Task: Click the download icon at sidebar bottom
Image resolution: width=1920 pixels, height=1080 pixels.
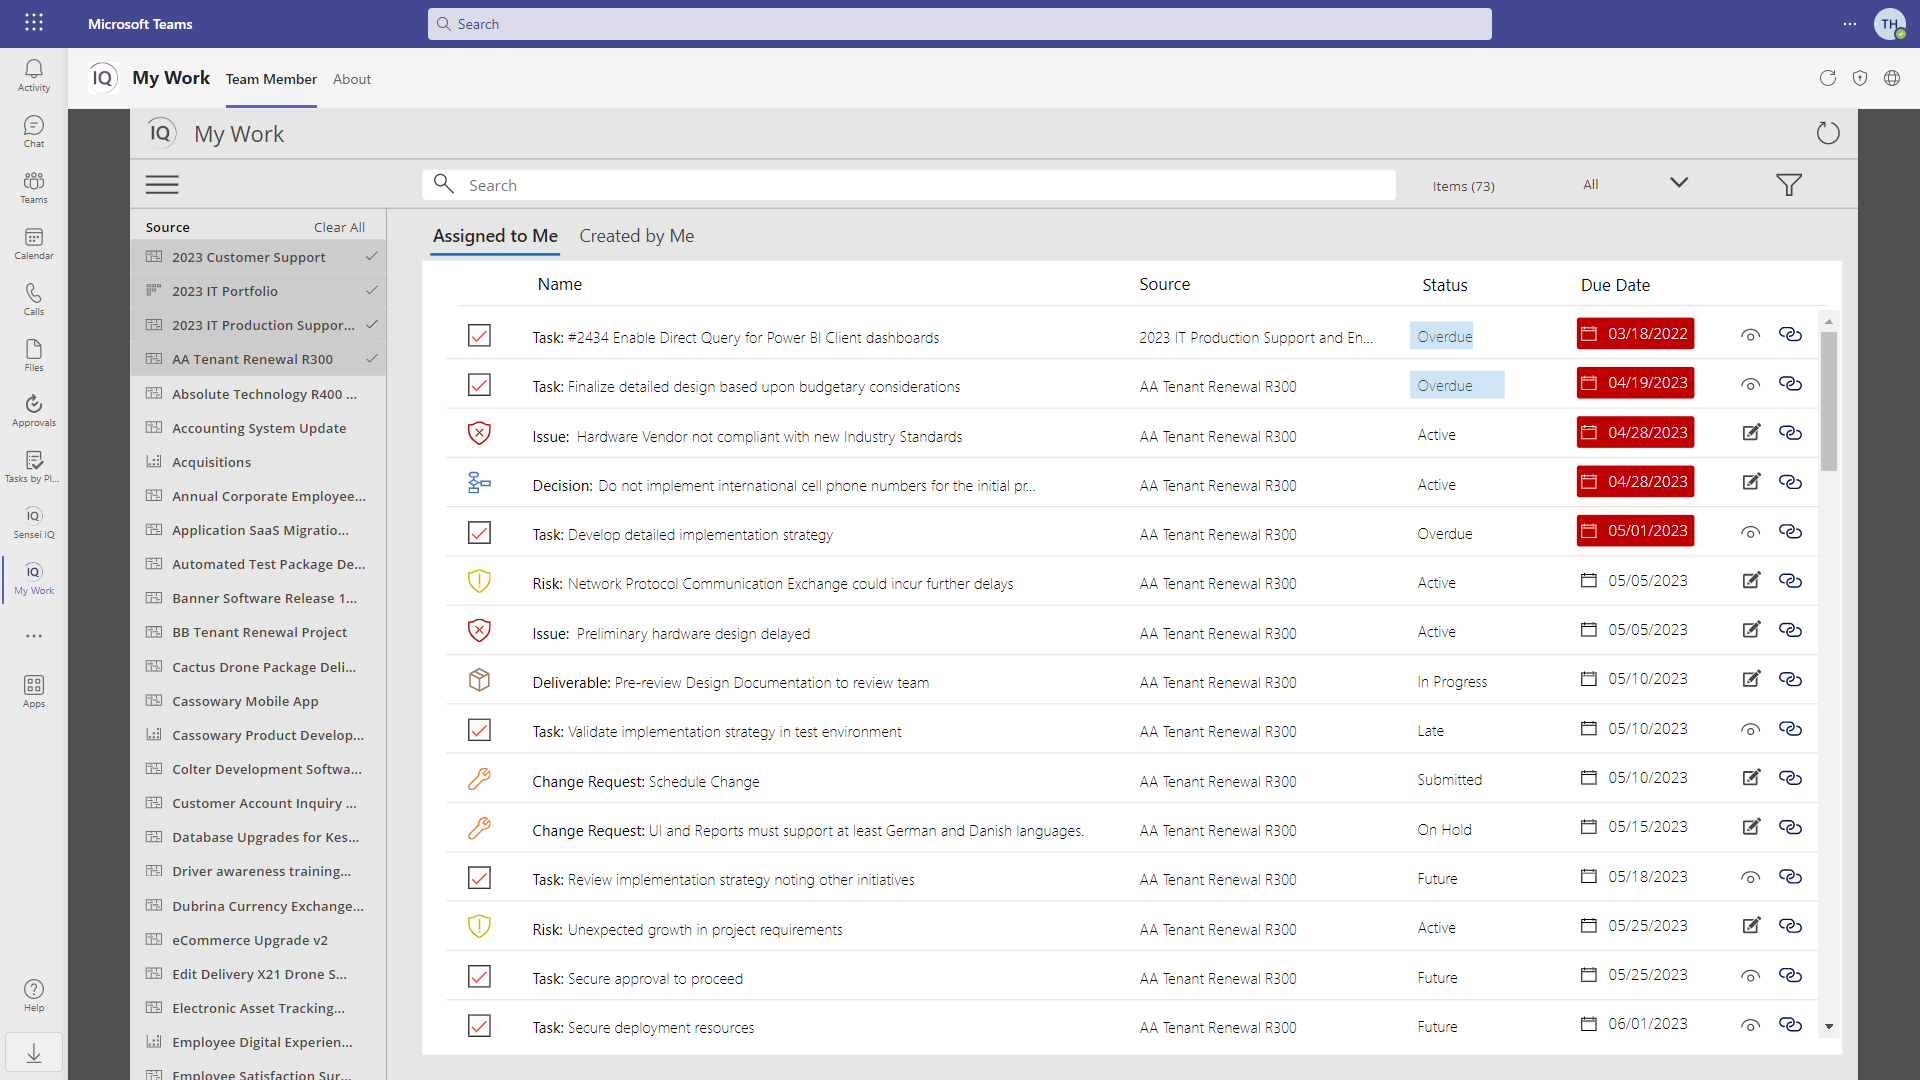Action: coord(34,1053)
